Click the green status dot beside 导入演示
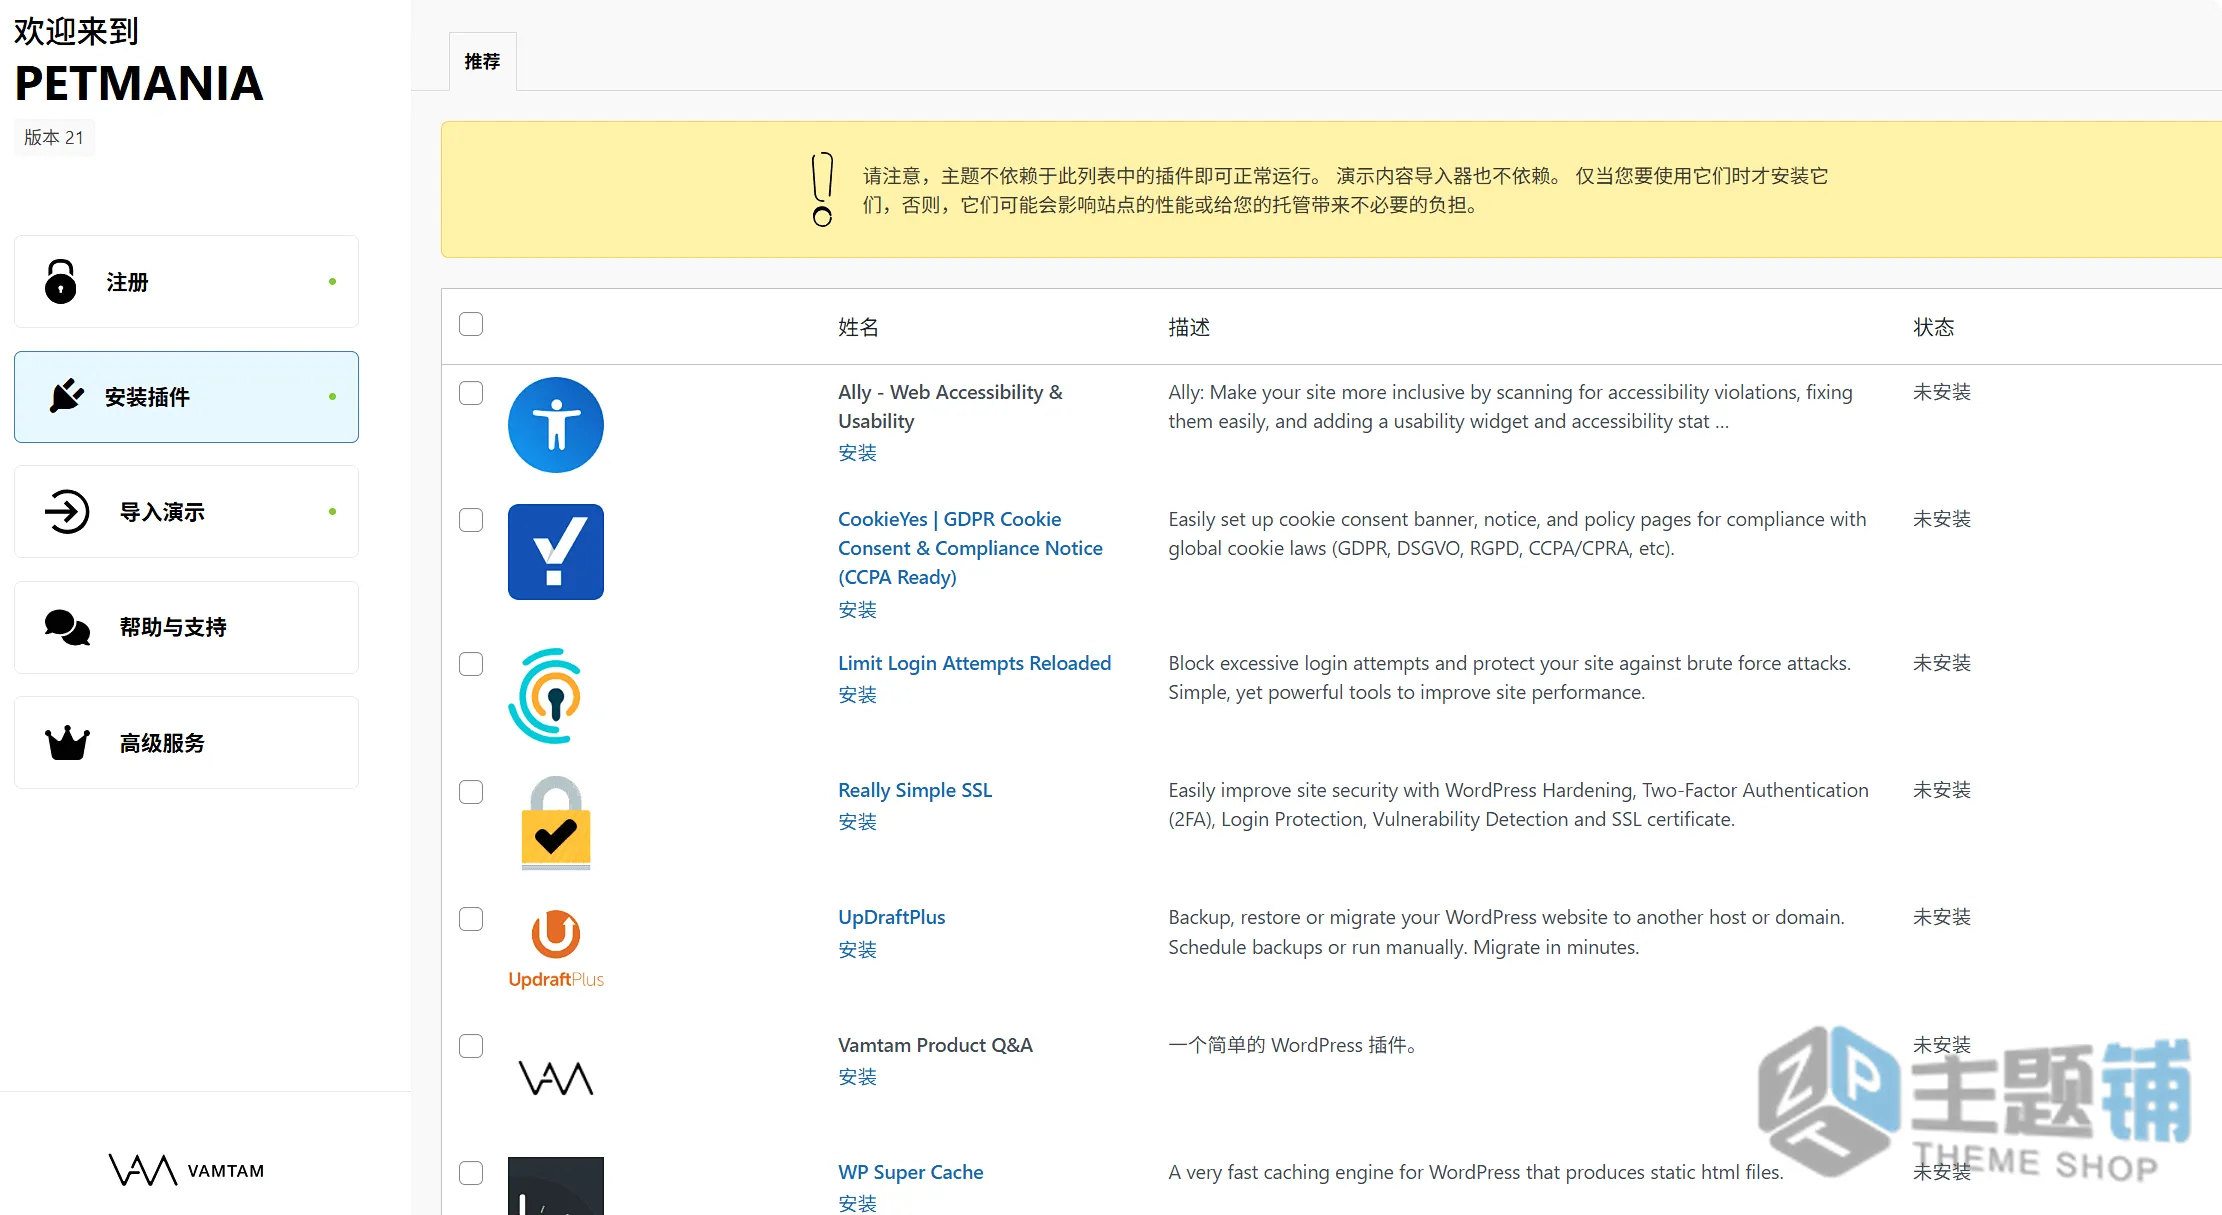This screenshot has height=1215, width=2222. point(332,512)
